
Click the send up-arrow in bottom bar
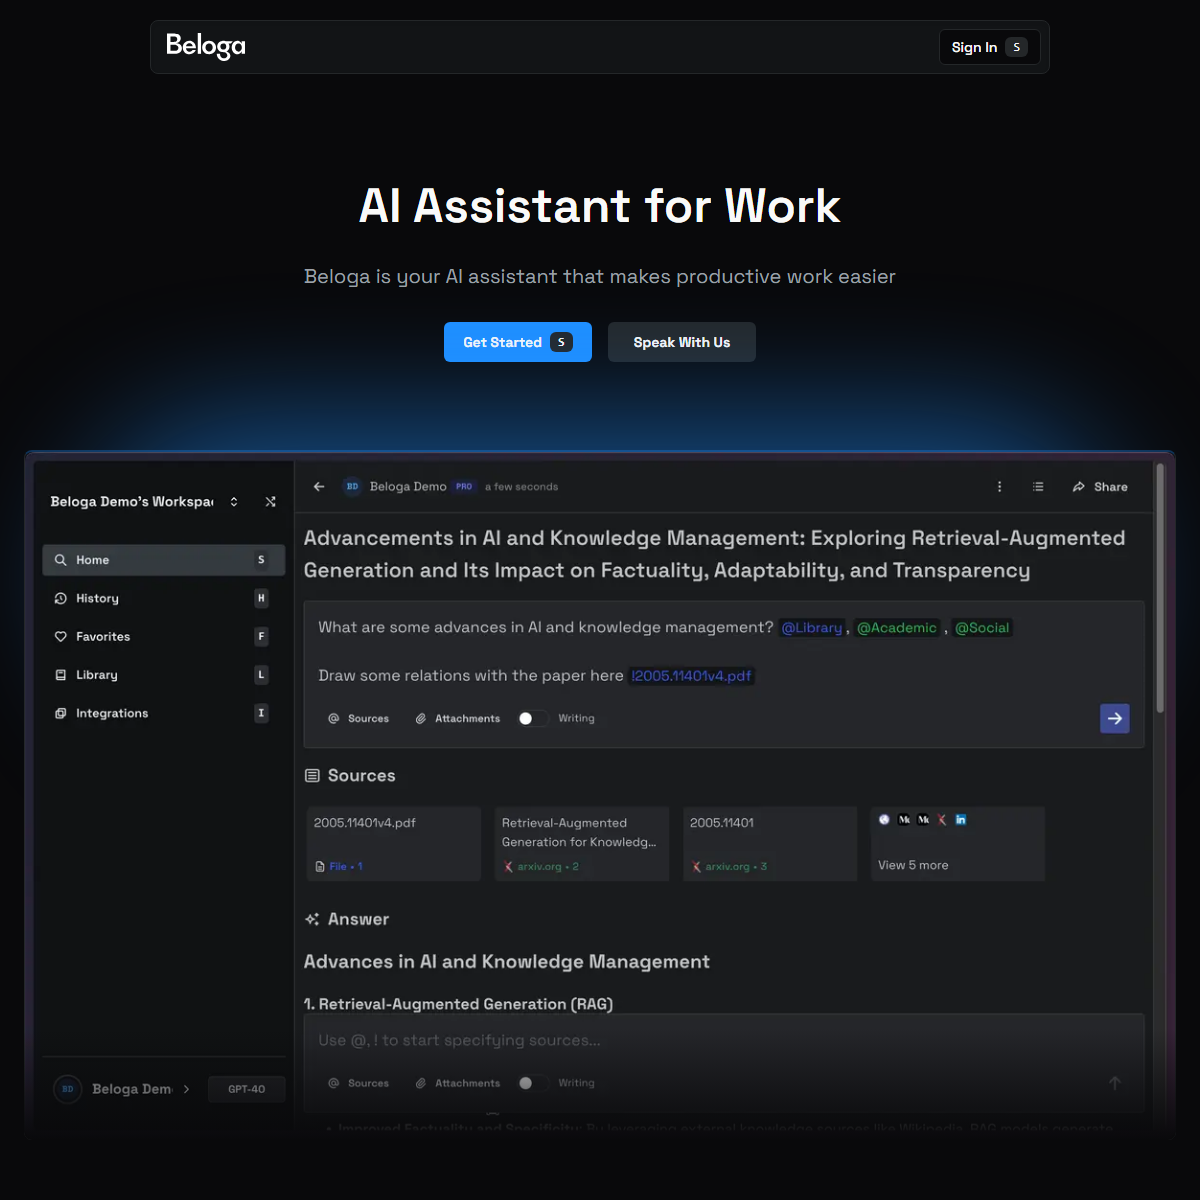tap(1115, 1083)
